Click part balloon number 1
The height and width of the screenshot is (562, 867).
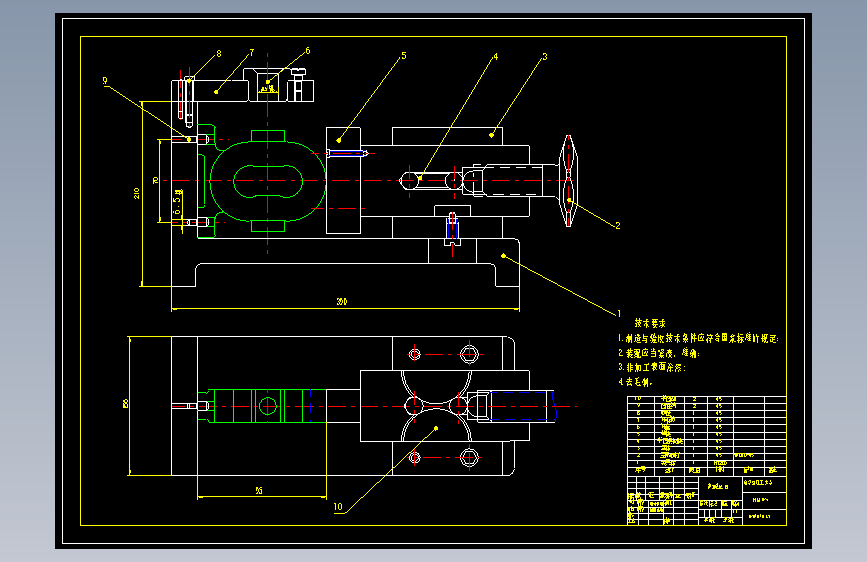(x=619, y=314)
